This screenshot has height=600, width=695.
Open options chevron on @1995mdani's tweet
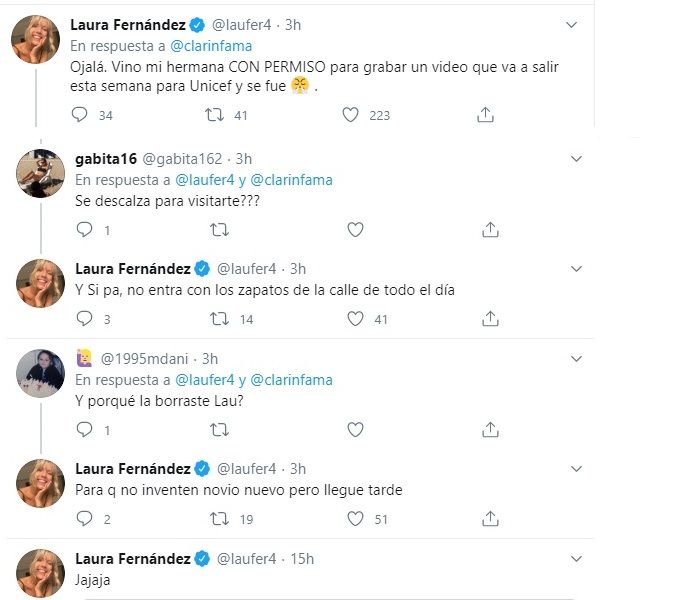[576, 359]
